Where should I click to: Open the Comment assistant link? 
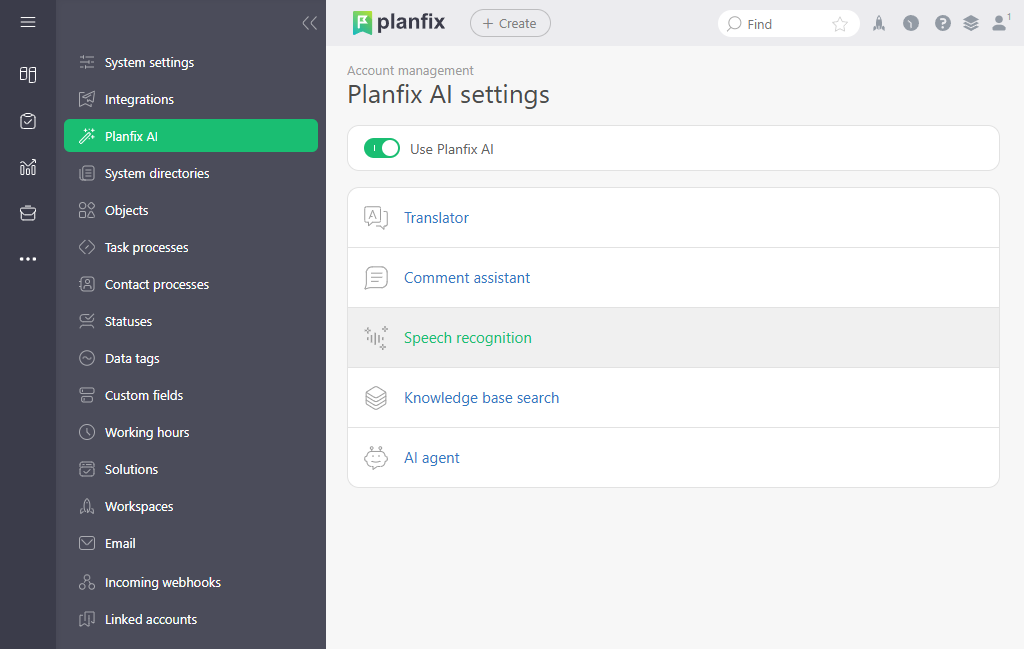click(x=467, y=278)
